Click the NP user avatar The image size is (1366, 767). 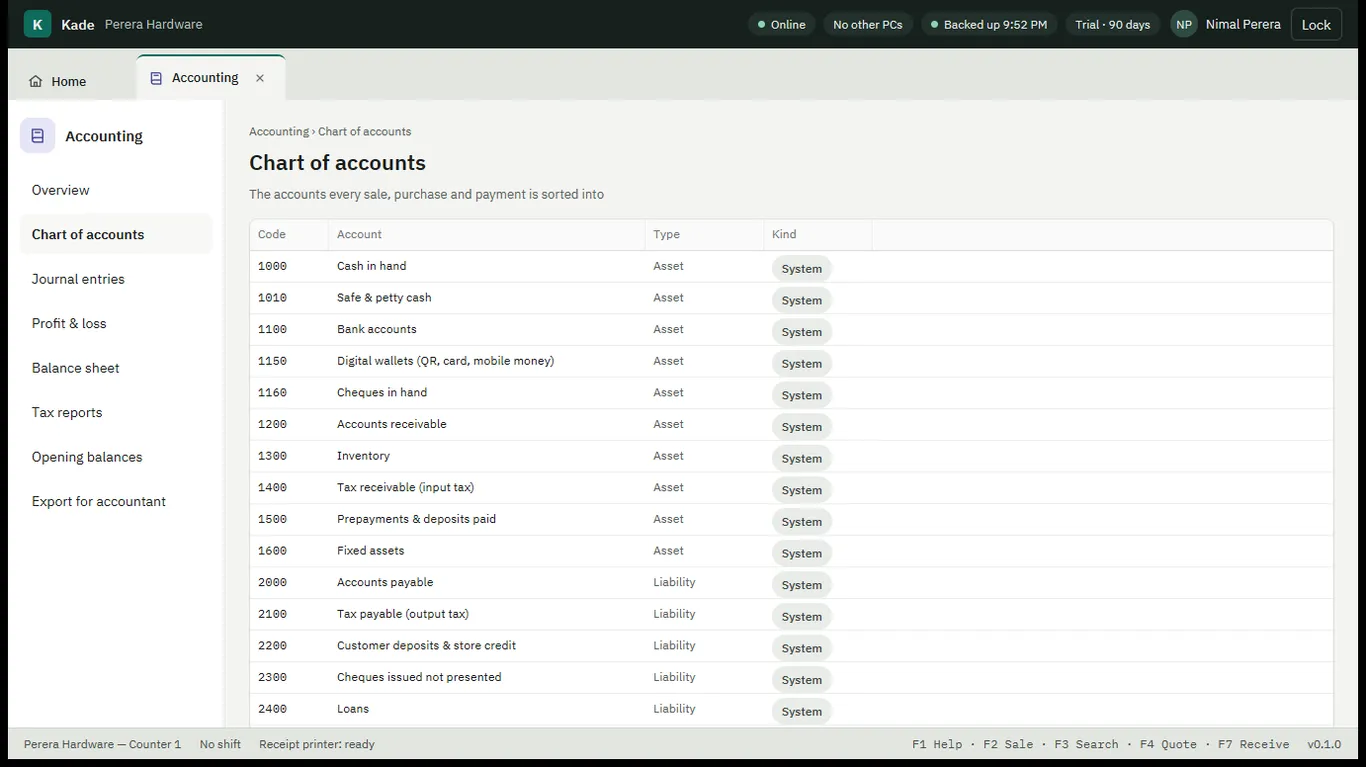coord(1184,24)
